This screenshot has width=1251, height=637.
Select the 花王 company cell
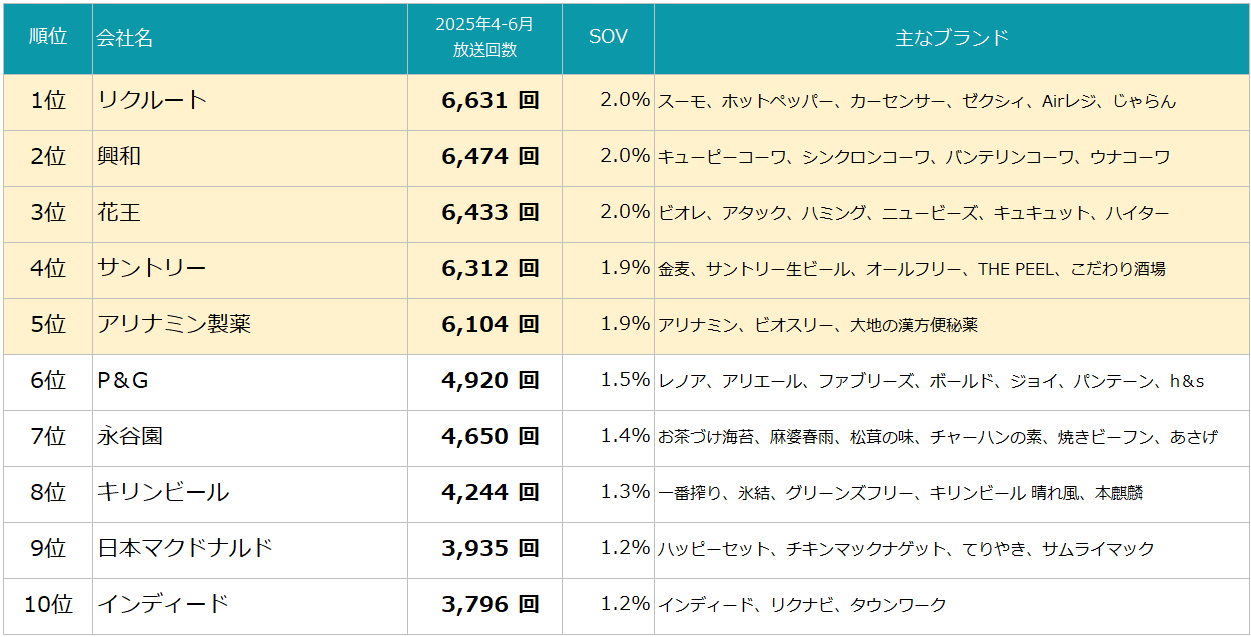(x=250, y=213)
